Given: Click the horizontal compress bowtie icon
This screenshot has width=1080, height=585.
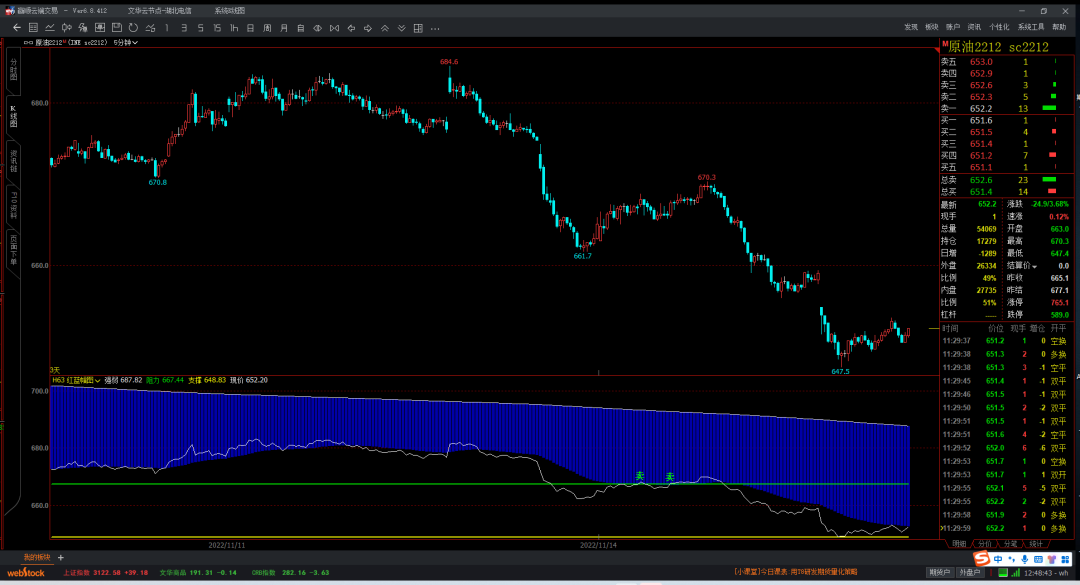Looking at the screenshot, I should click(x=334, y=28).
